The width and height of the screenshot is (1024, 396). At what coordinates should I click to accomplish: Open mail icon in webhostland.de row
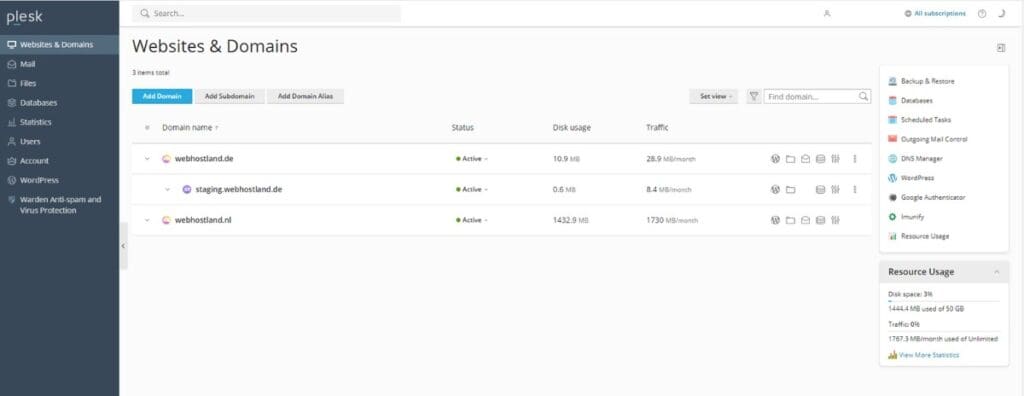[805, 159]
